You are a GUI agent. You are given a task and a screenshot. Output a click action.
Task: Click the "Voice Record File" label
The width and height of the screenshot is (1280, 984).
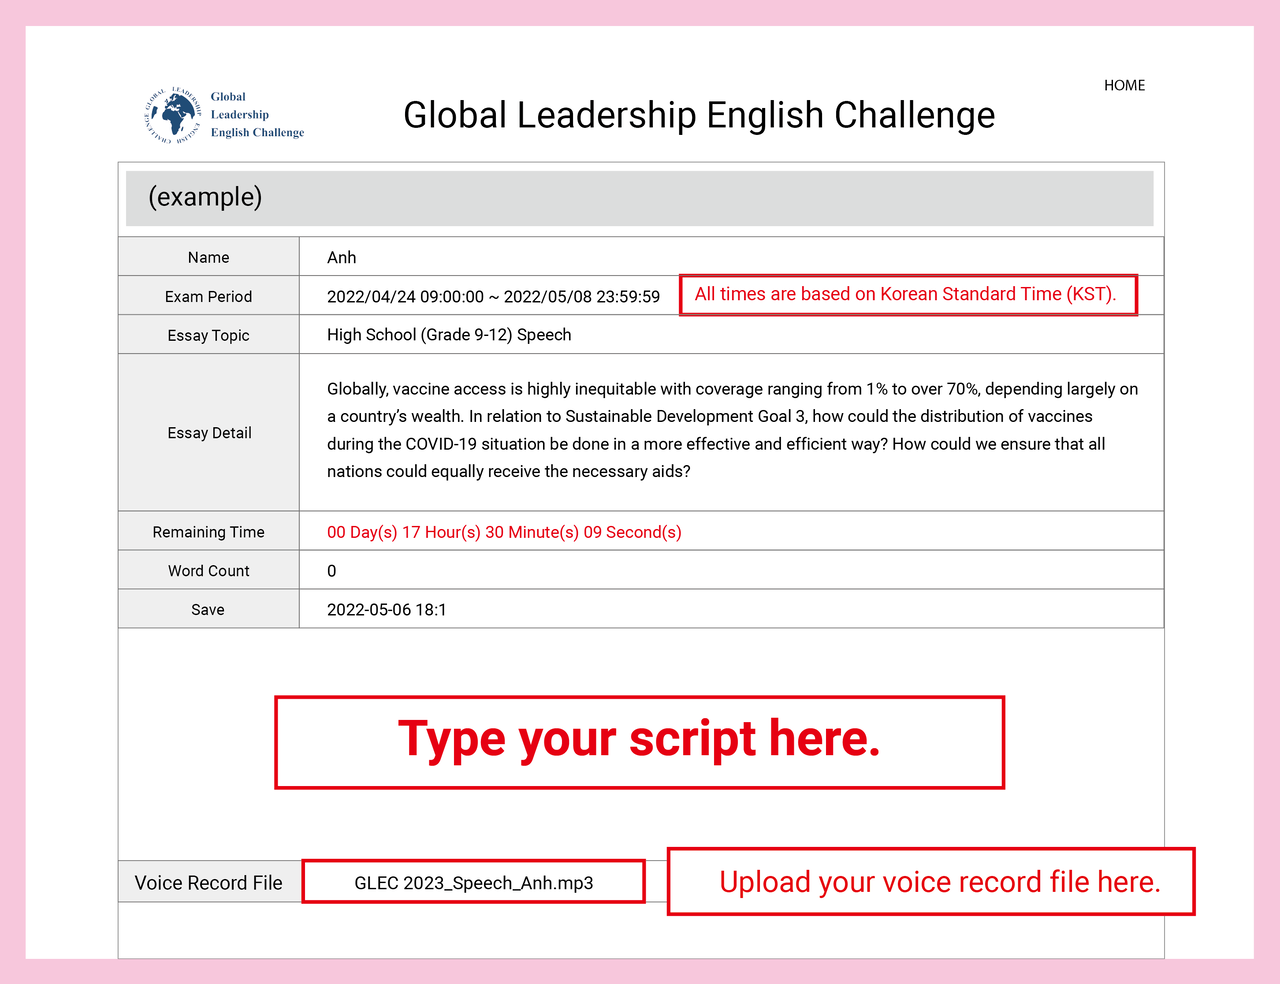coord(209,883)
